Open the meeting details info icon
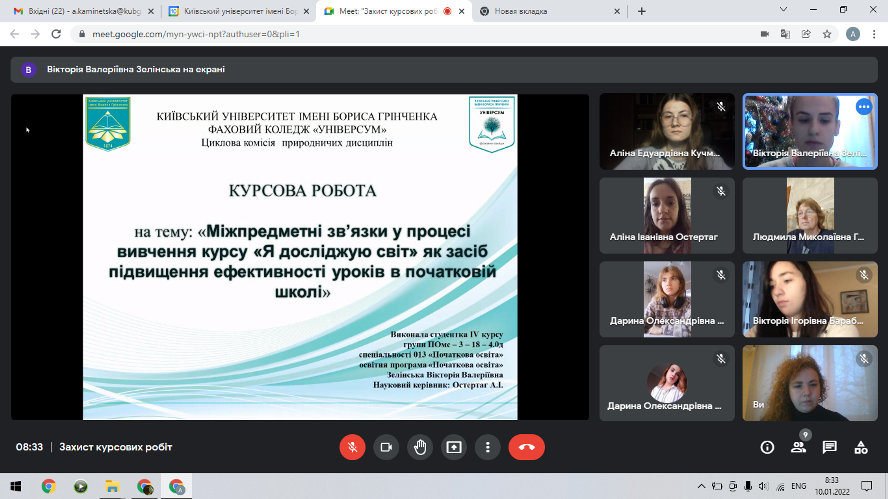The image size is (888, 499). click(x=767, y=447)
